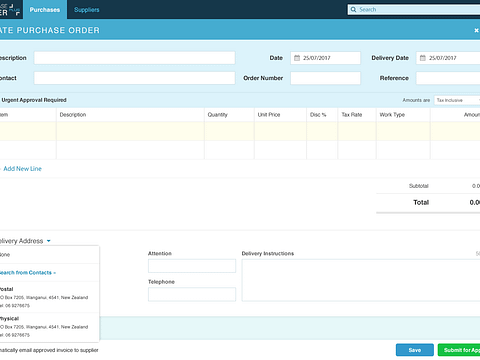Click the Tax Rate column header
Viewport: 480px width, 360px height.
tap(352, 115)
